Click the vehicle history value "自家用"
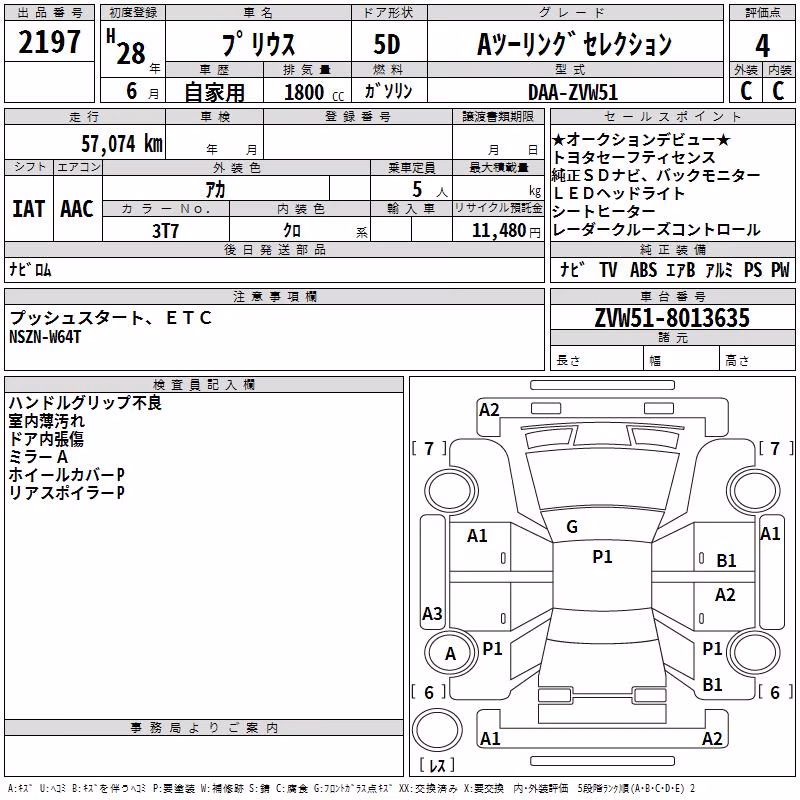Image resolution: width=800 pixels, height=800 pixels. click(x=214, y=92)
